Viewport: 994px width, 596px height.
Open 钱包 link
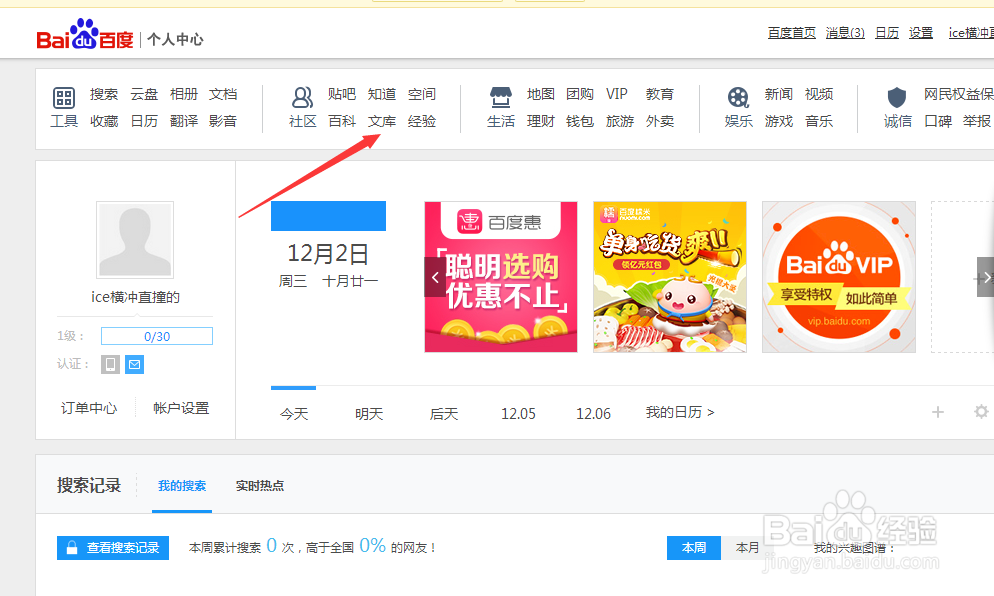580,121
